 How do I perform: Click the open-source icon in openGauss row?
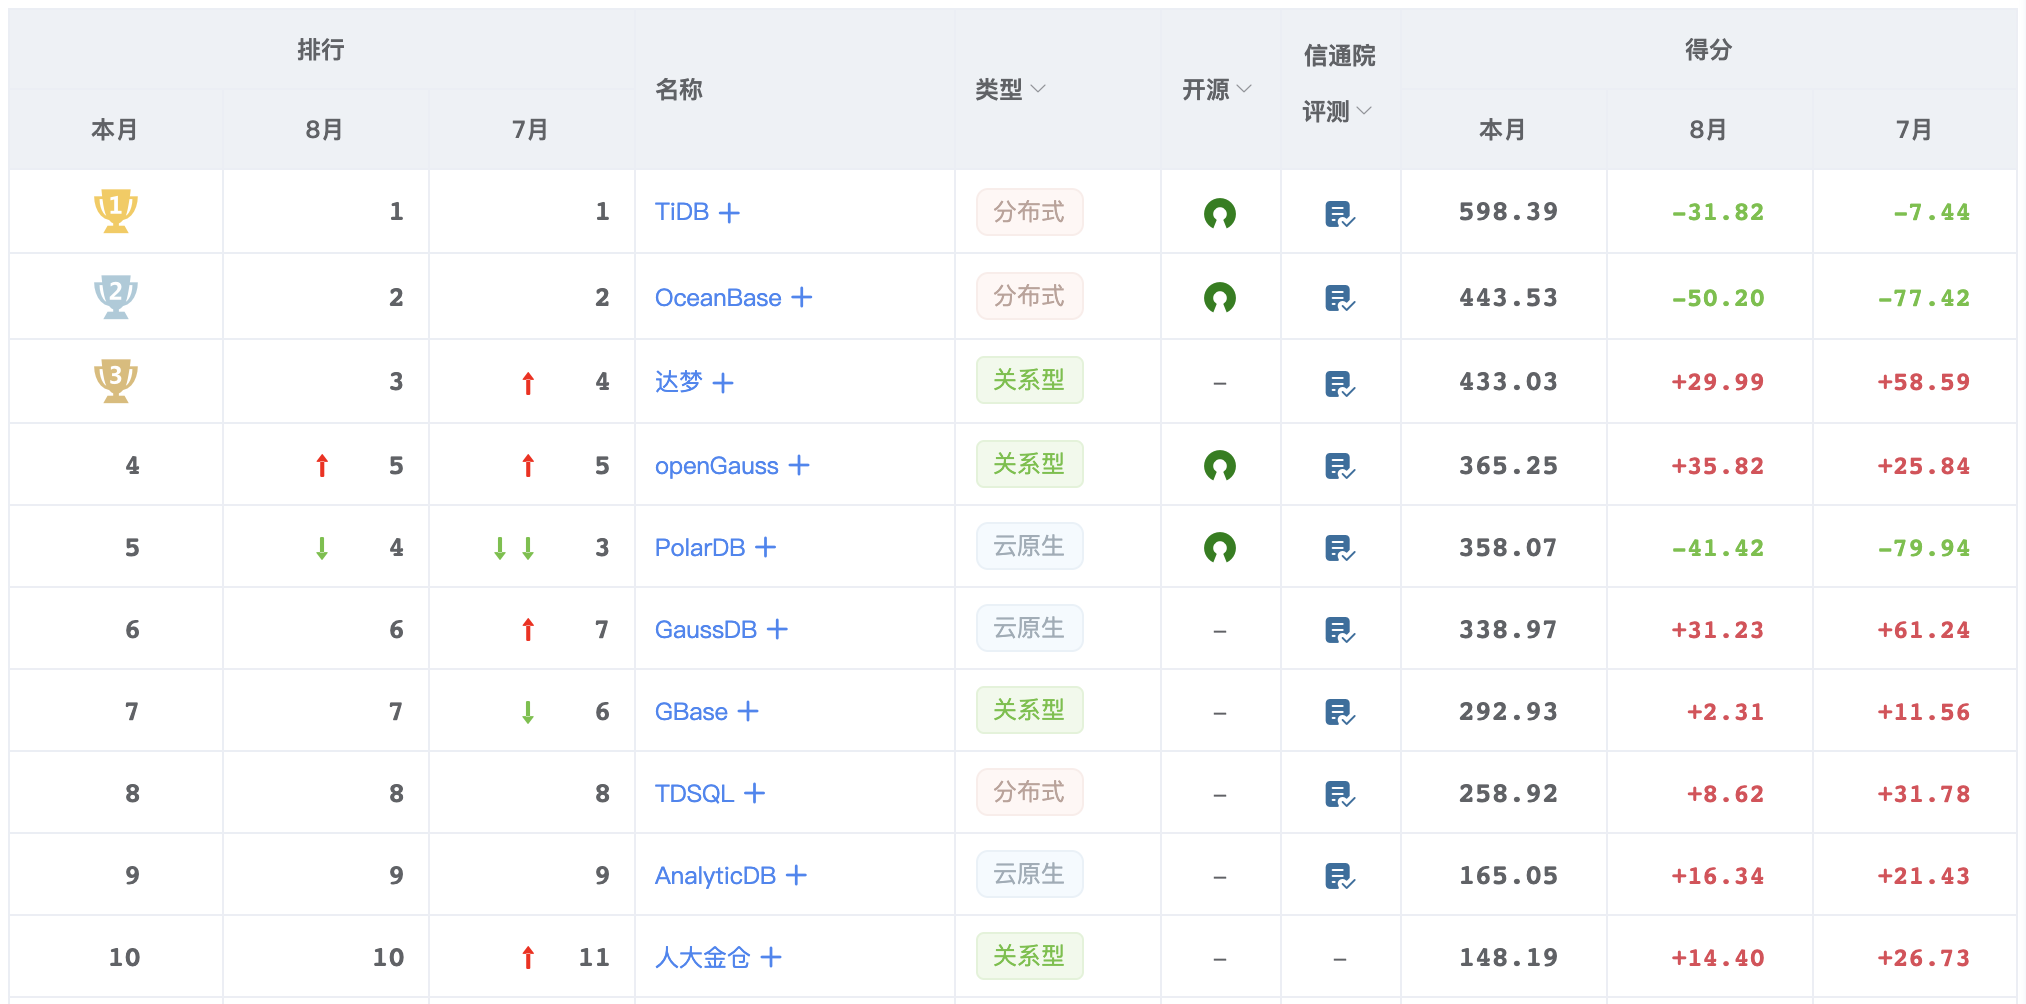tap(1220, 465)
